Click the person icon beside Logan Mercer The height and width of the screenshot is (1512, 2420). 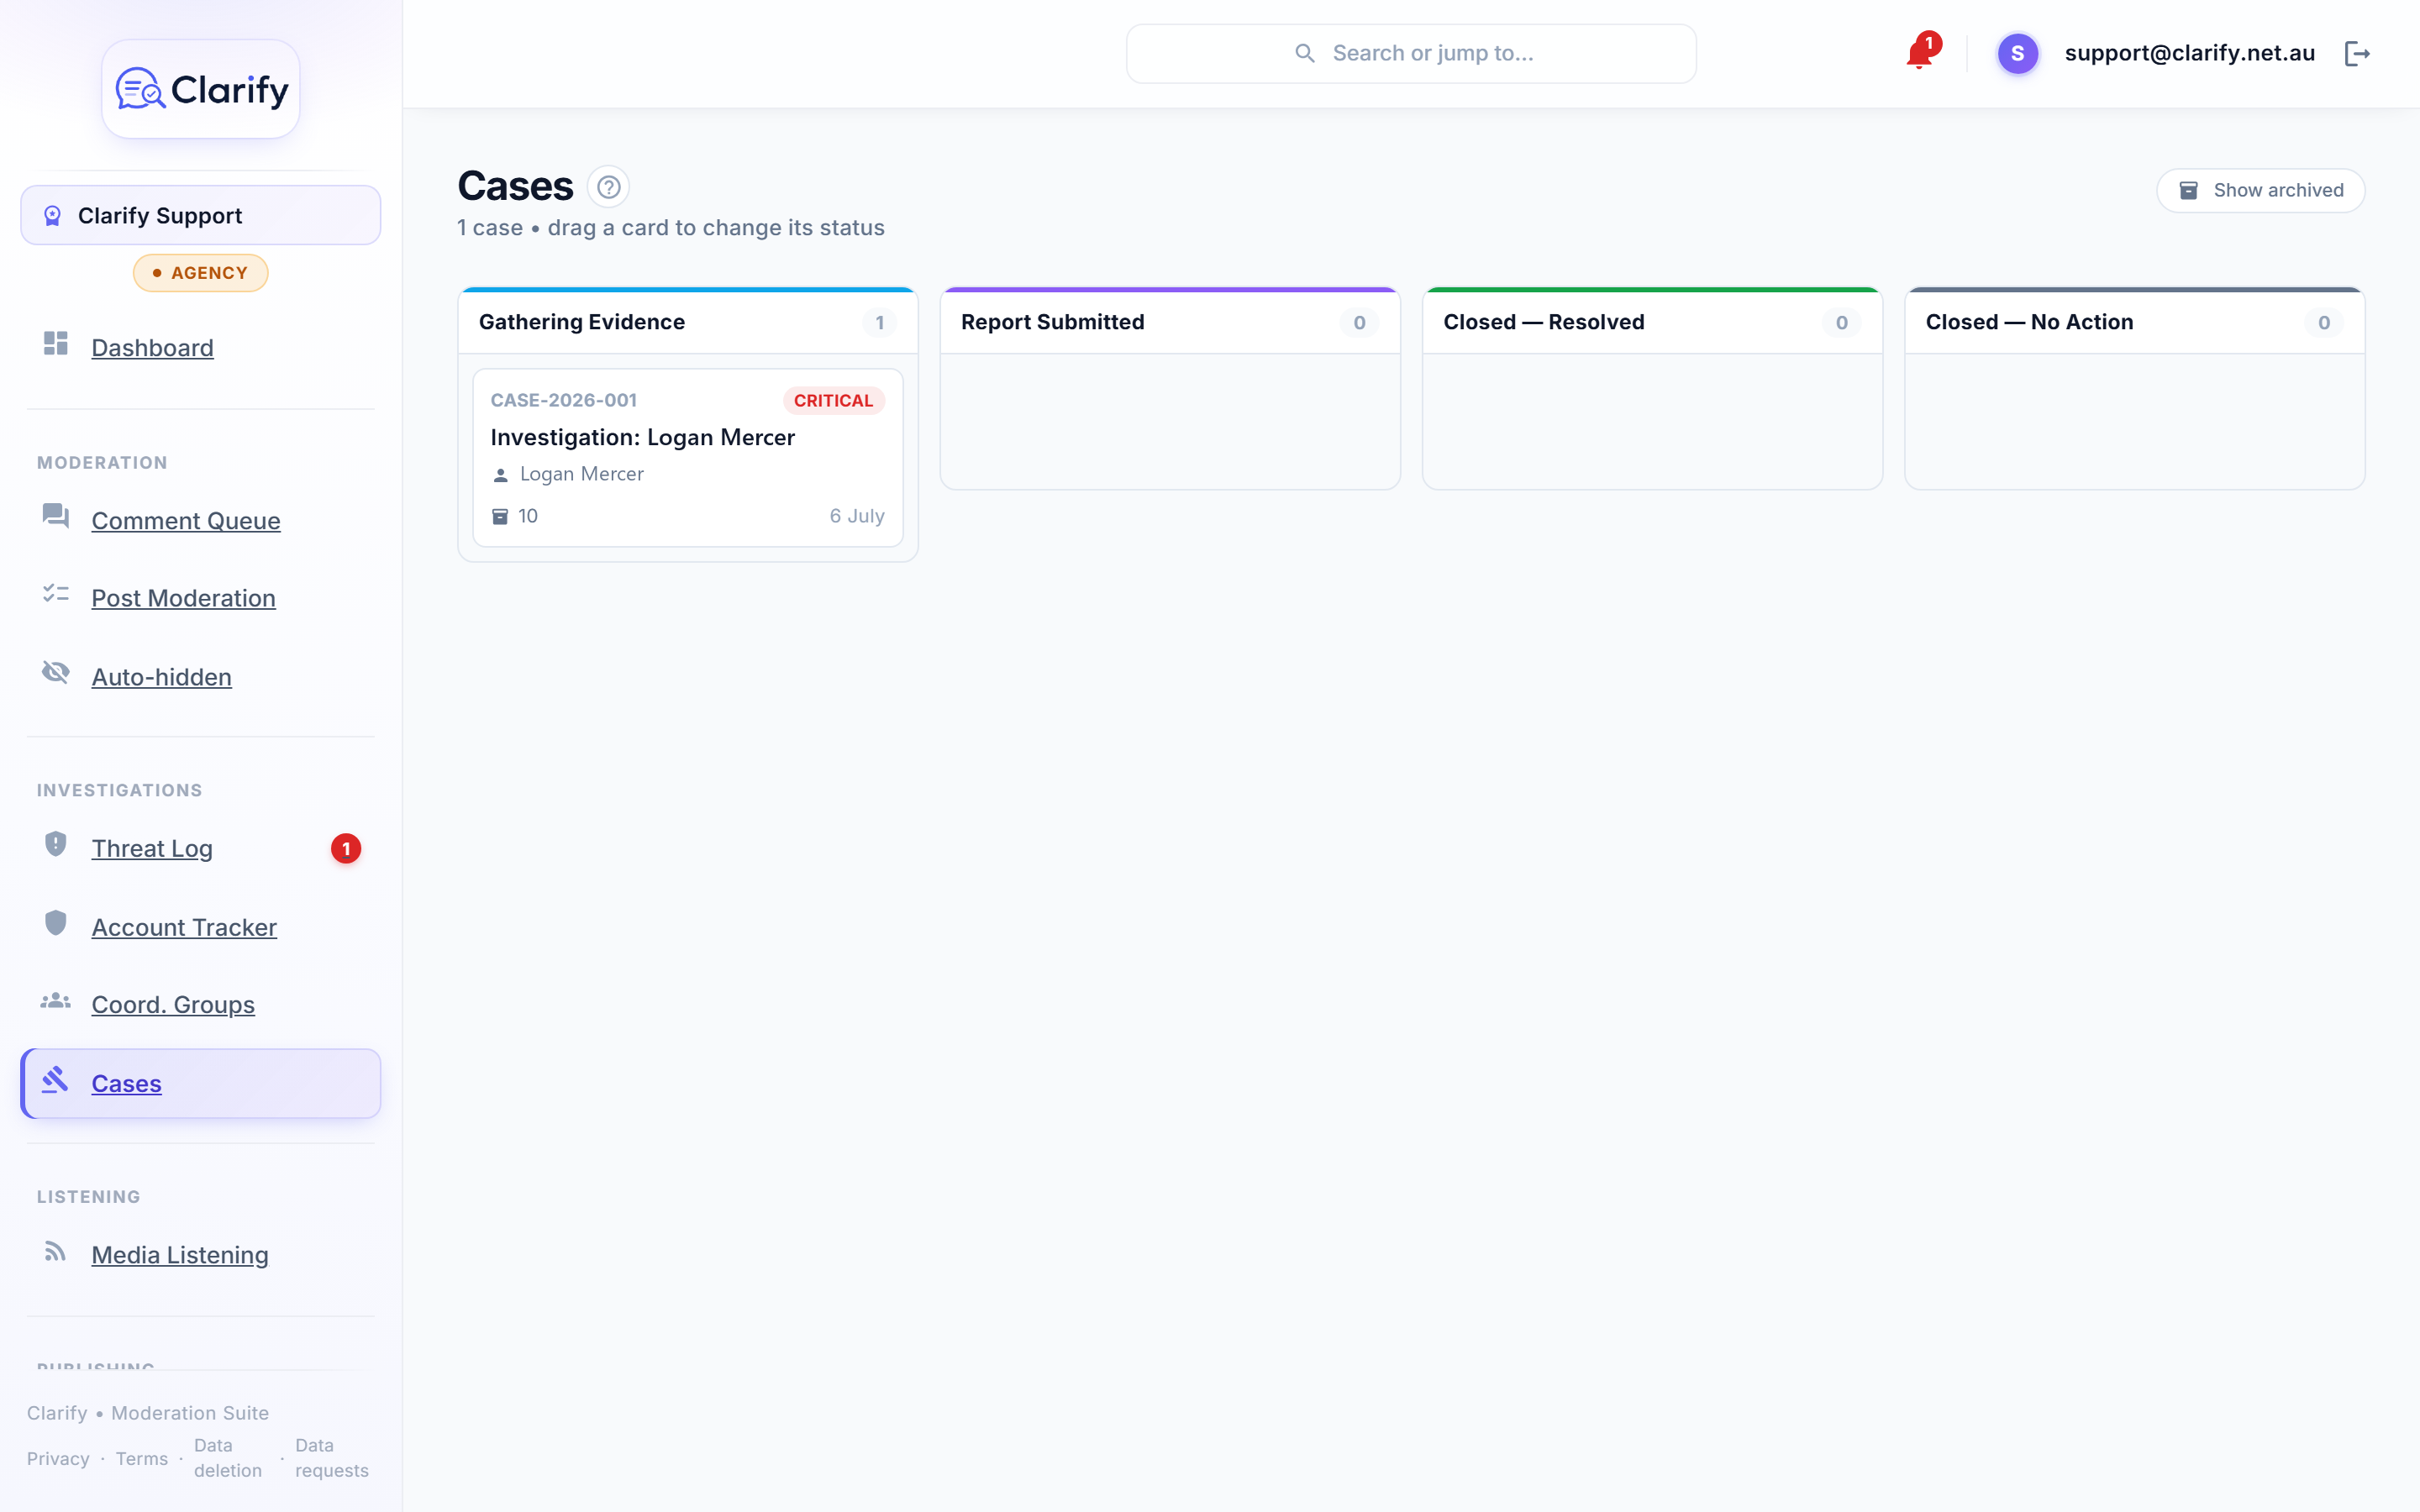click(x=501, y=475)
